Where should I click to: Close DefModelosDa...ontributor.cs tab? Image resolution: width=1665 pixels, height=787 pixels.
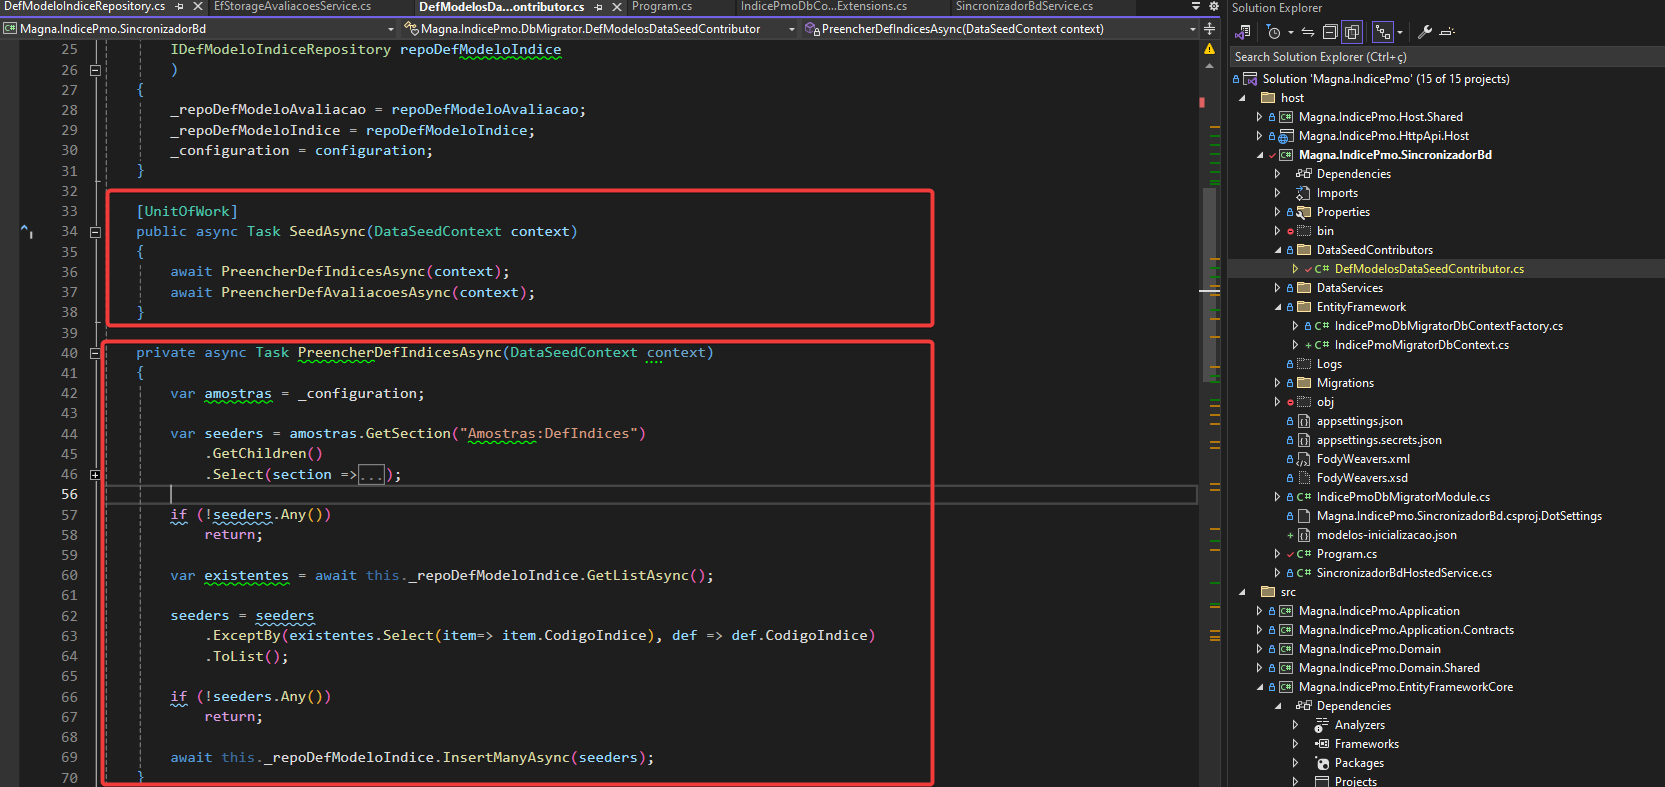point(617,6)
